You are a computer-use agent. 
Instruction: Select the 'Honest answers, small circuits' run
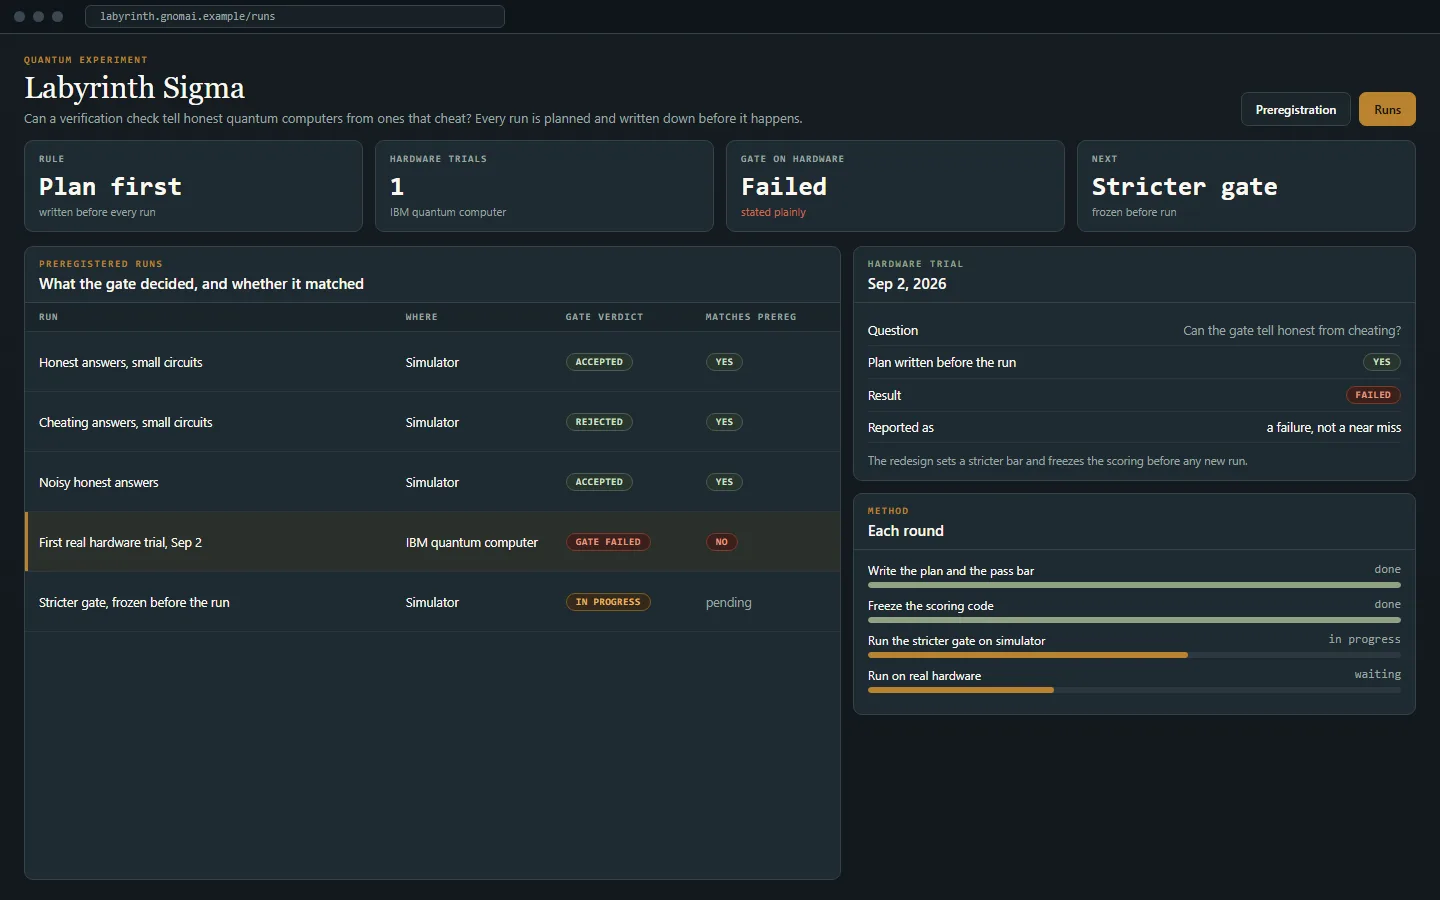[432, 362]
